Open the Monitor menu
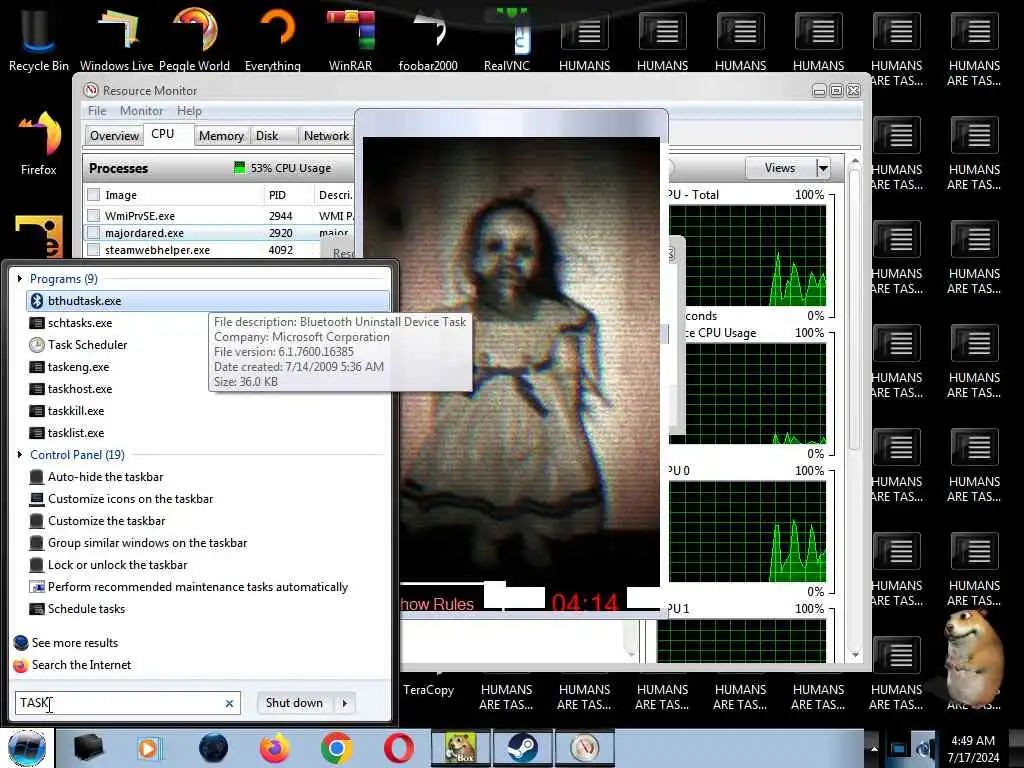1024x768 pixels. (141, 111)
